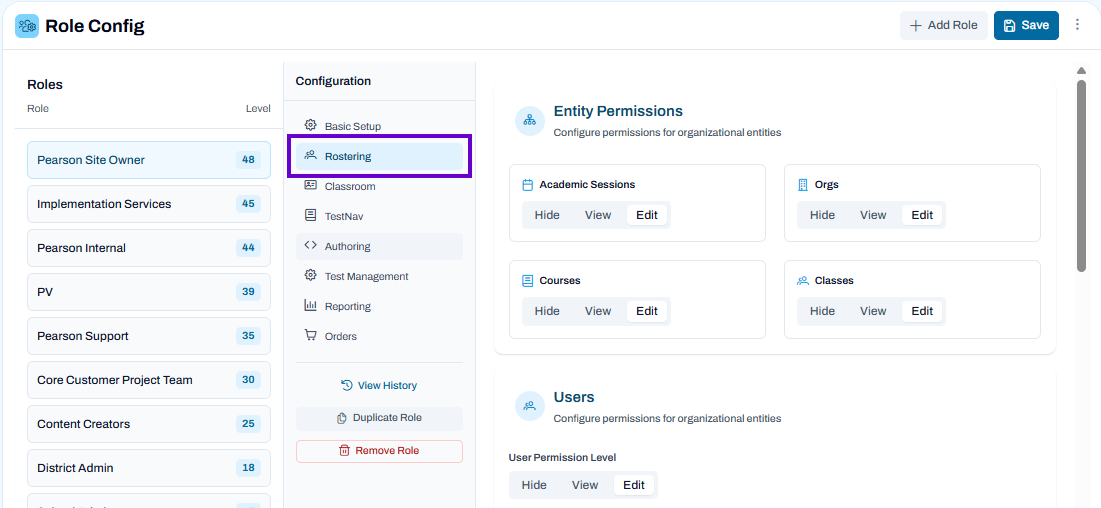Click the scrollbar up arrow
Image resolution: width=1101 pixels, height=508 pixels.
1081,70
